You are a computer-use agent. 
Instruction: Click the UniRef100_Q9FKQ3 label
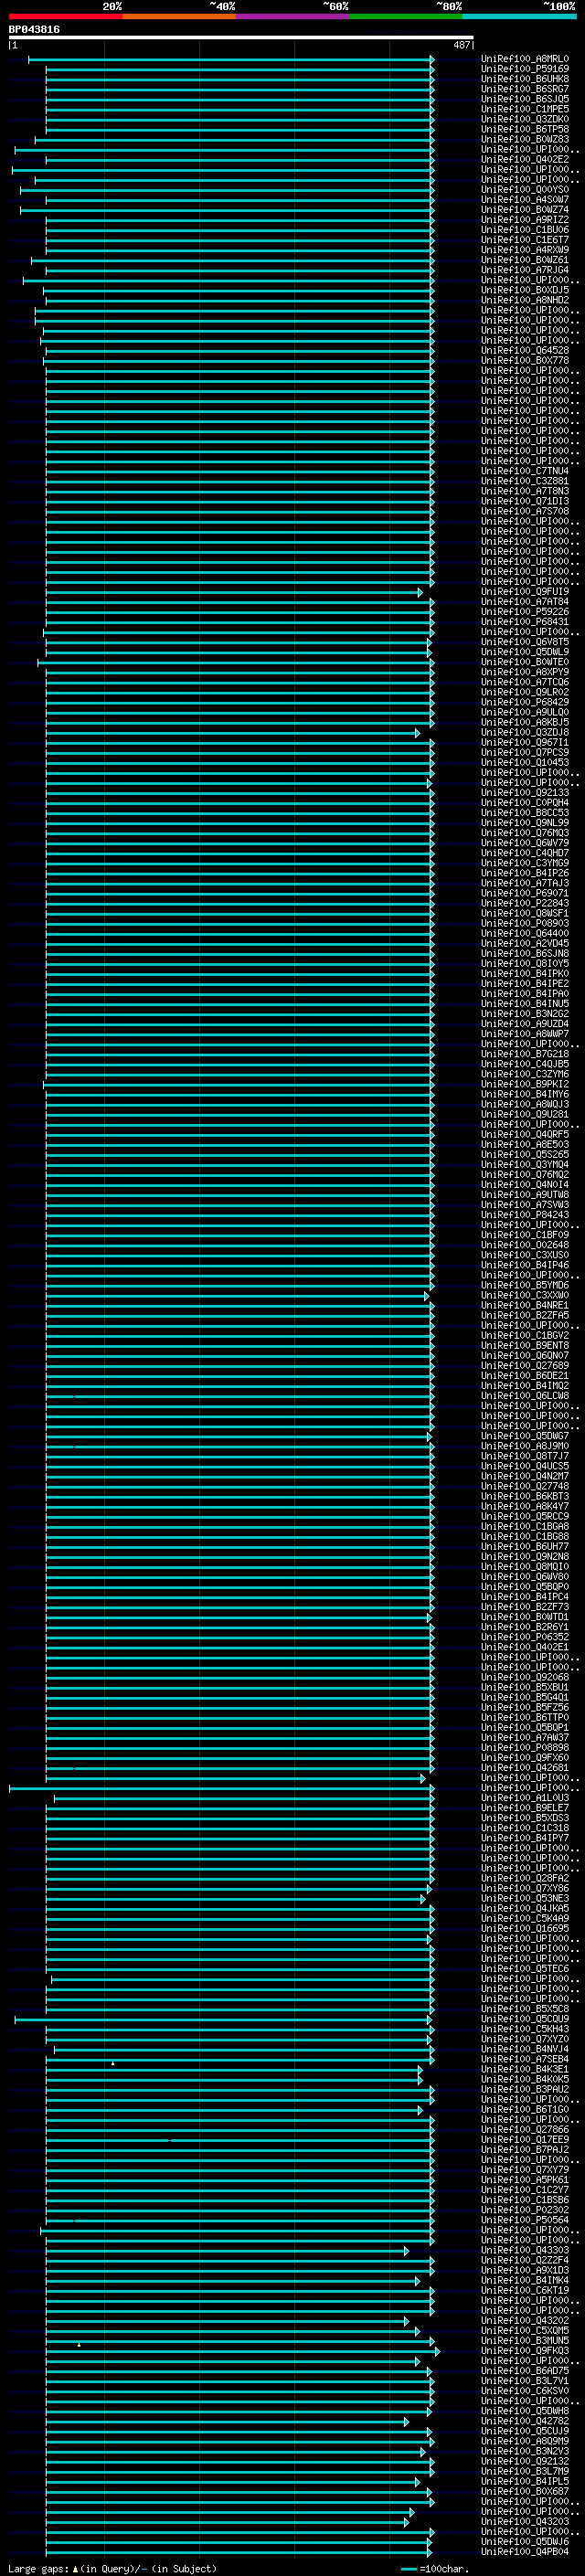pos(524,2350)
